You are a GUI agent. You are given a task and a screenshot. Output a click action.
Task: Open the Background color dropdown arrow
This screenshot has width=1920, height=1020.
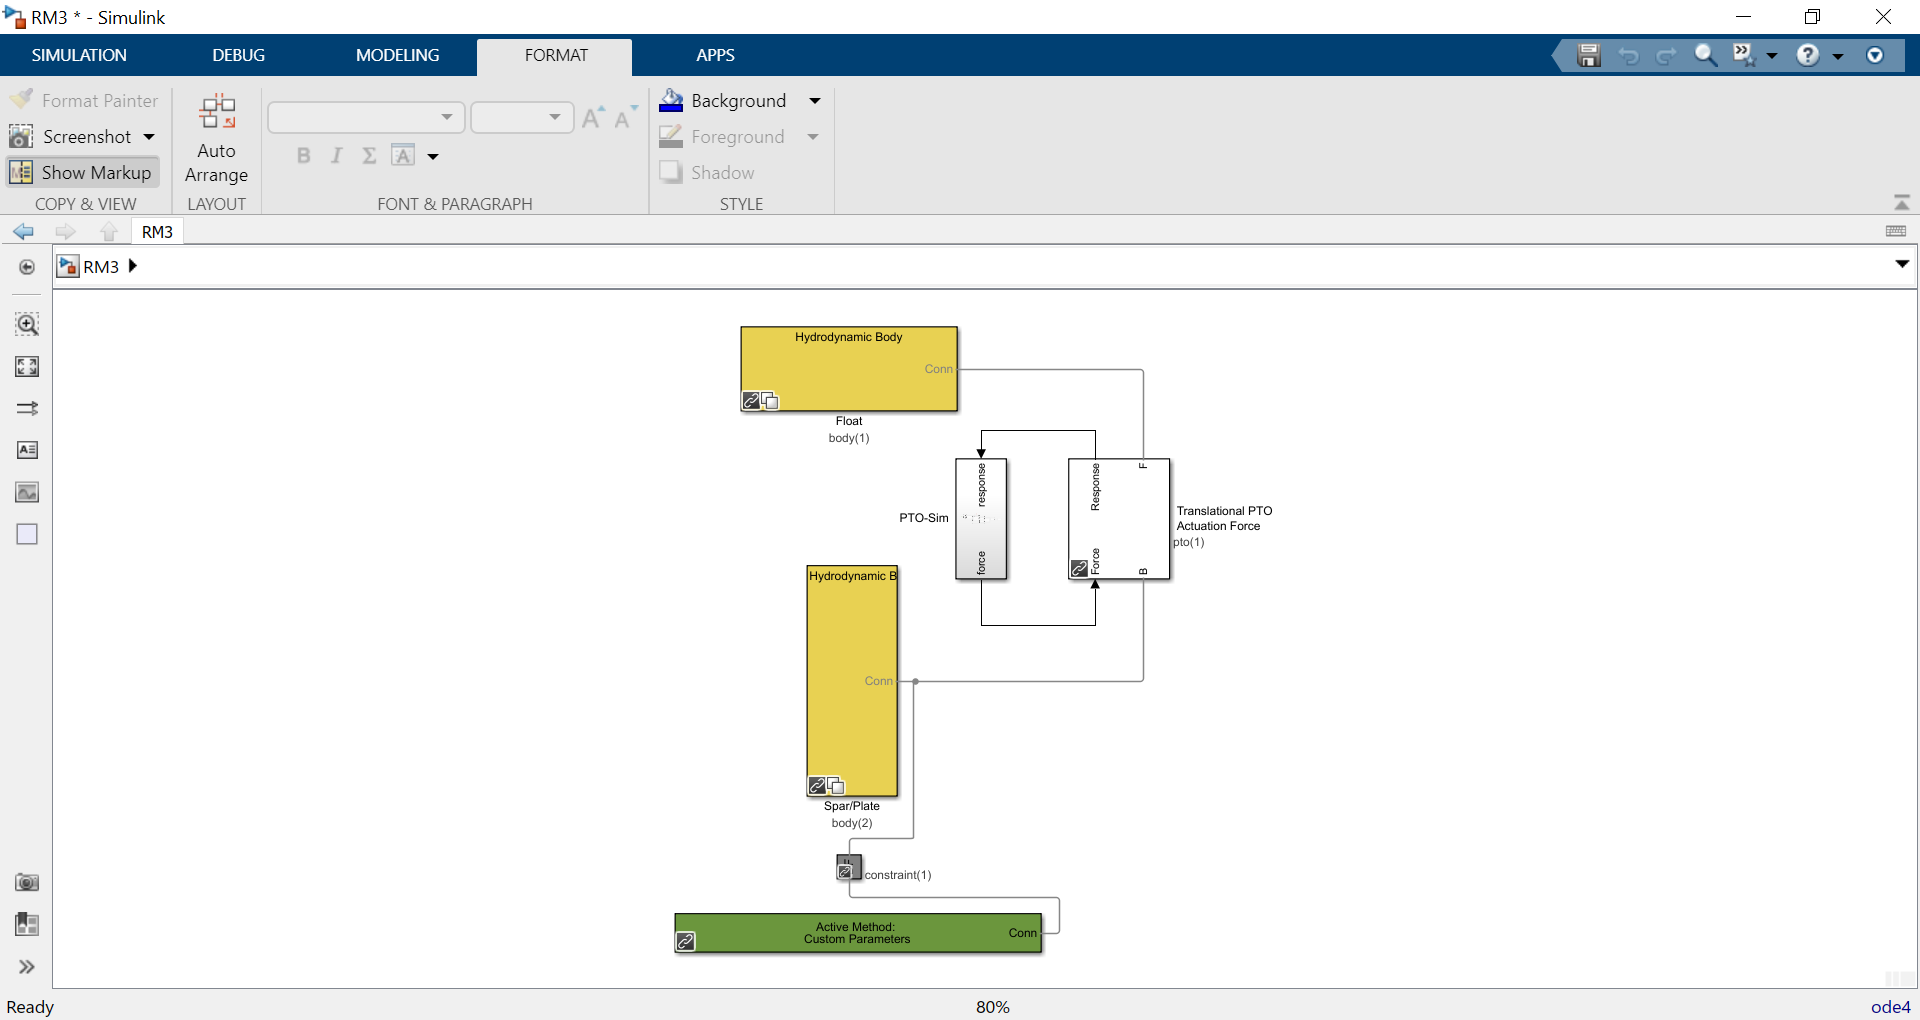(815, 100)
